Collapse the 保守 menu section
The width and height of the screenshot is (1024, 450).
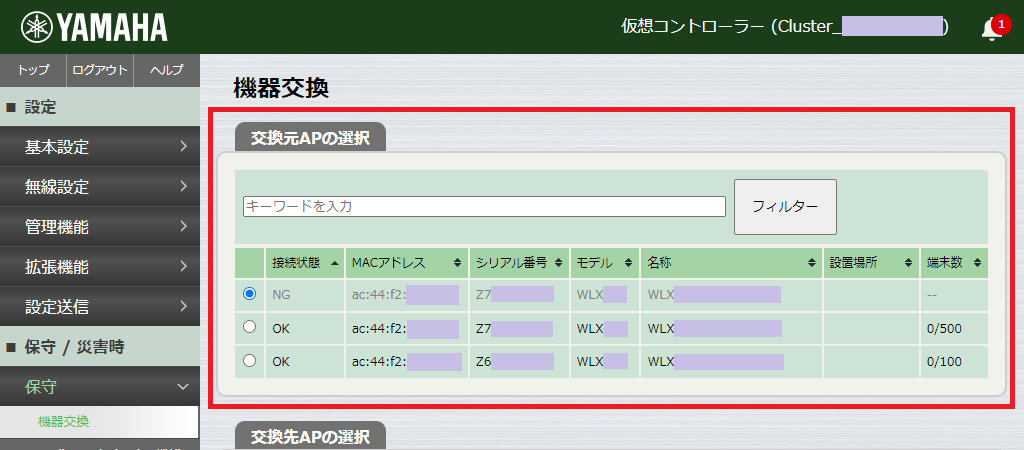click(100, 387)
